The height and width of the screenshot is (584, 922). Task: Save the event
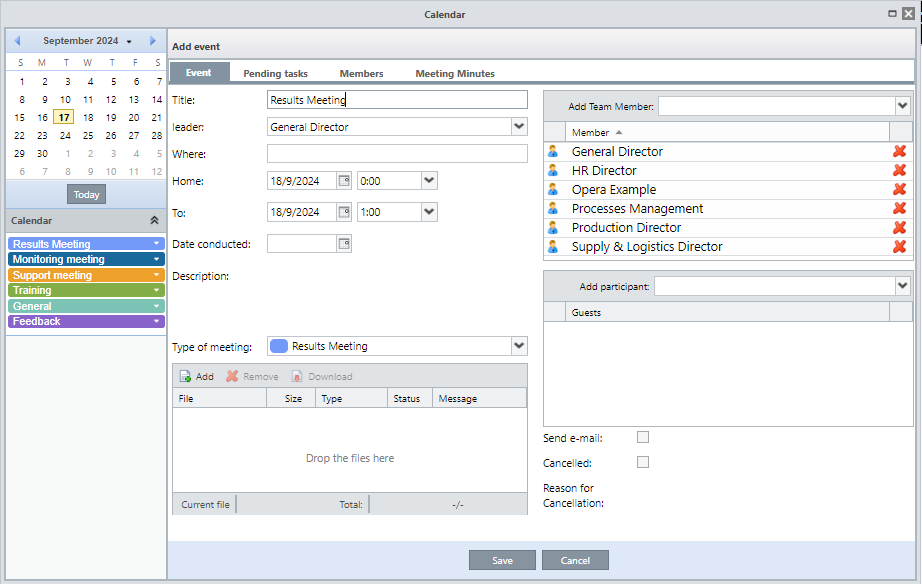502,560
